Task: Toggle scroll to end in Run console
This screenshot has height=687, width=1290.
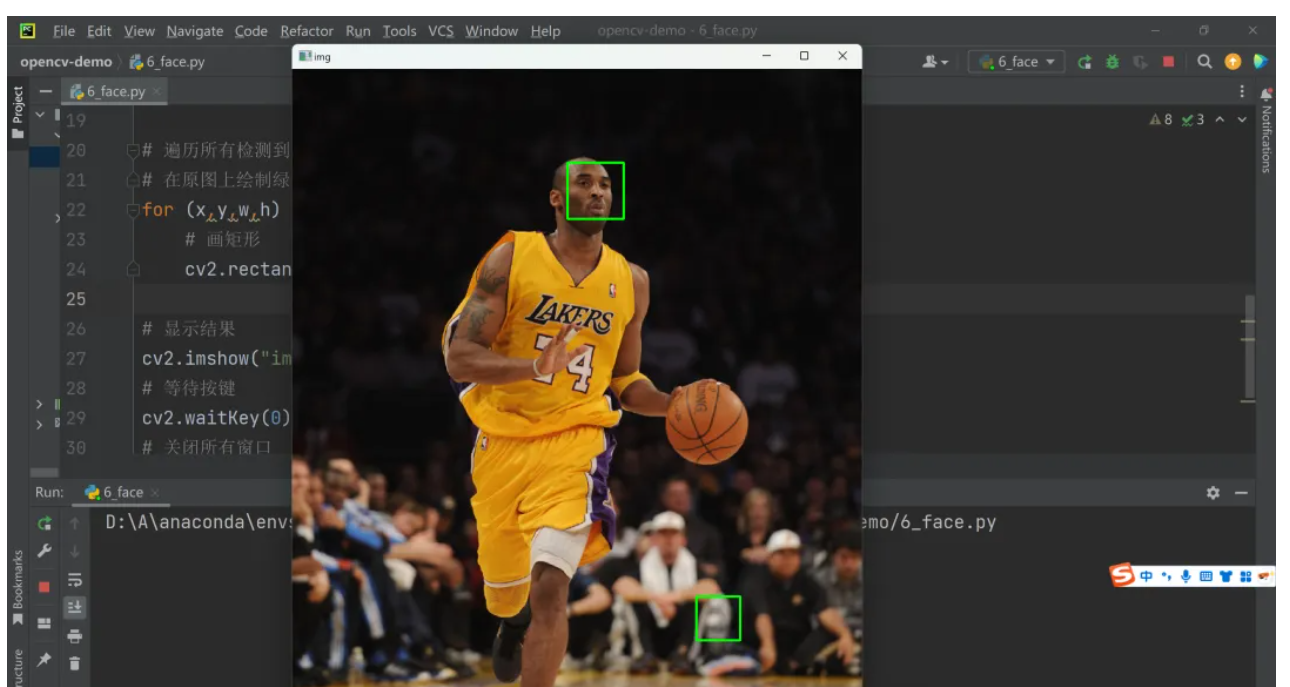Action: [x=75, y=607]
